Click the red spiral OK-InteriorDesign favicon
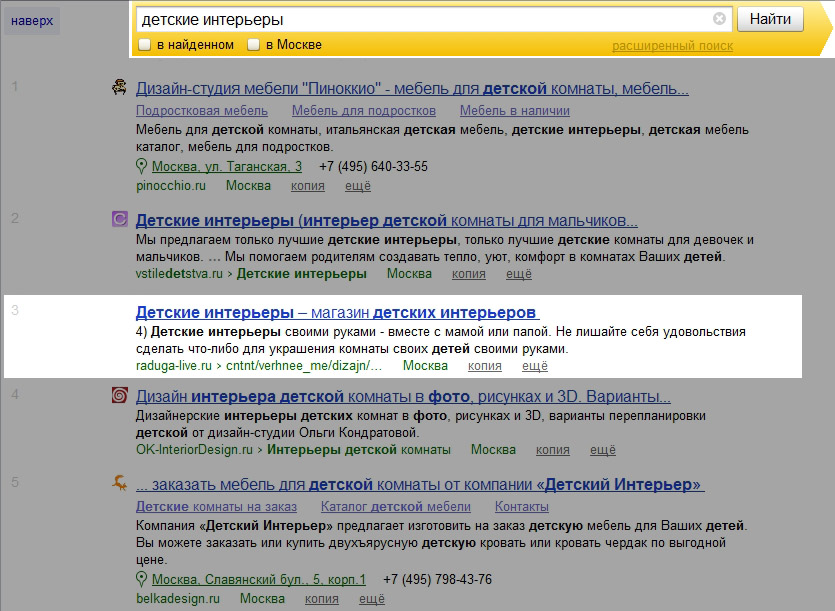Screen dimensions: 835x611 click(119, 395)
